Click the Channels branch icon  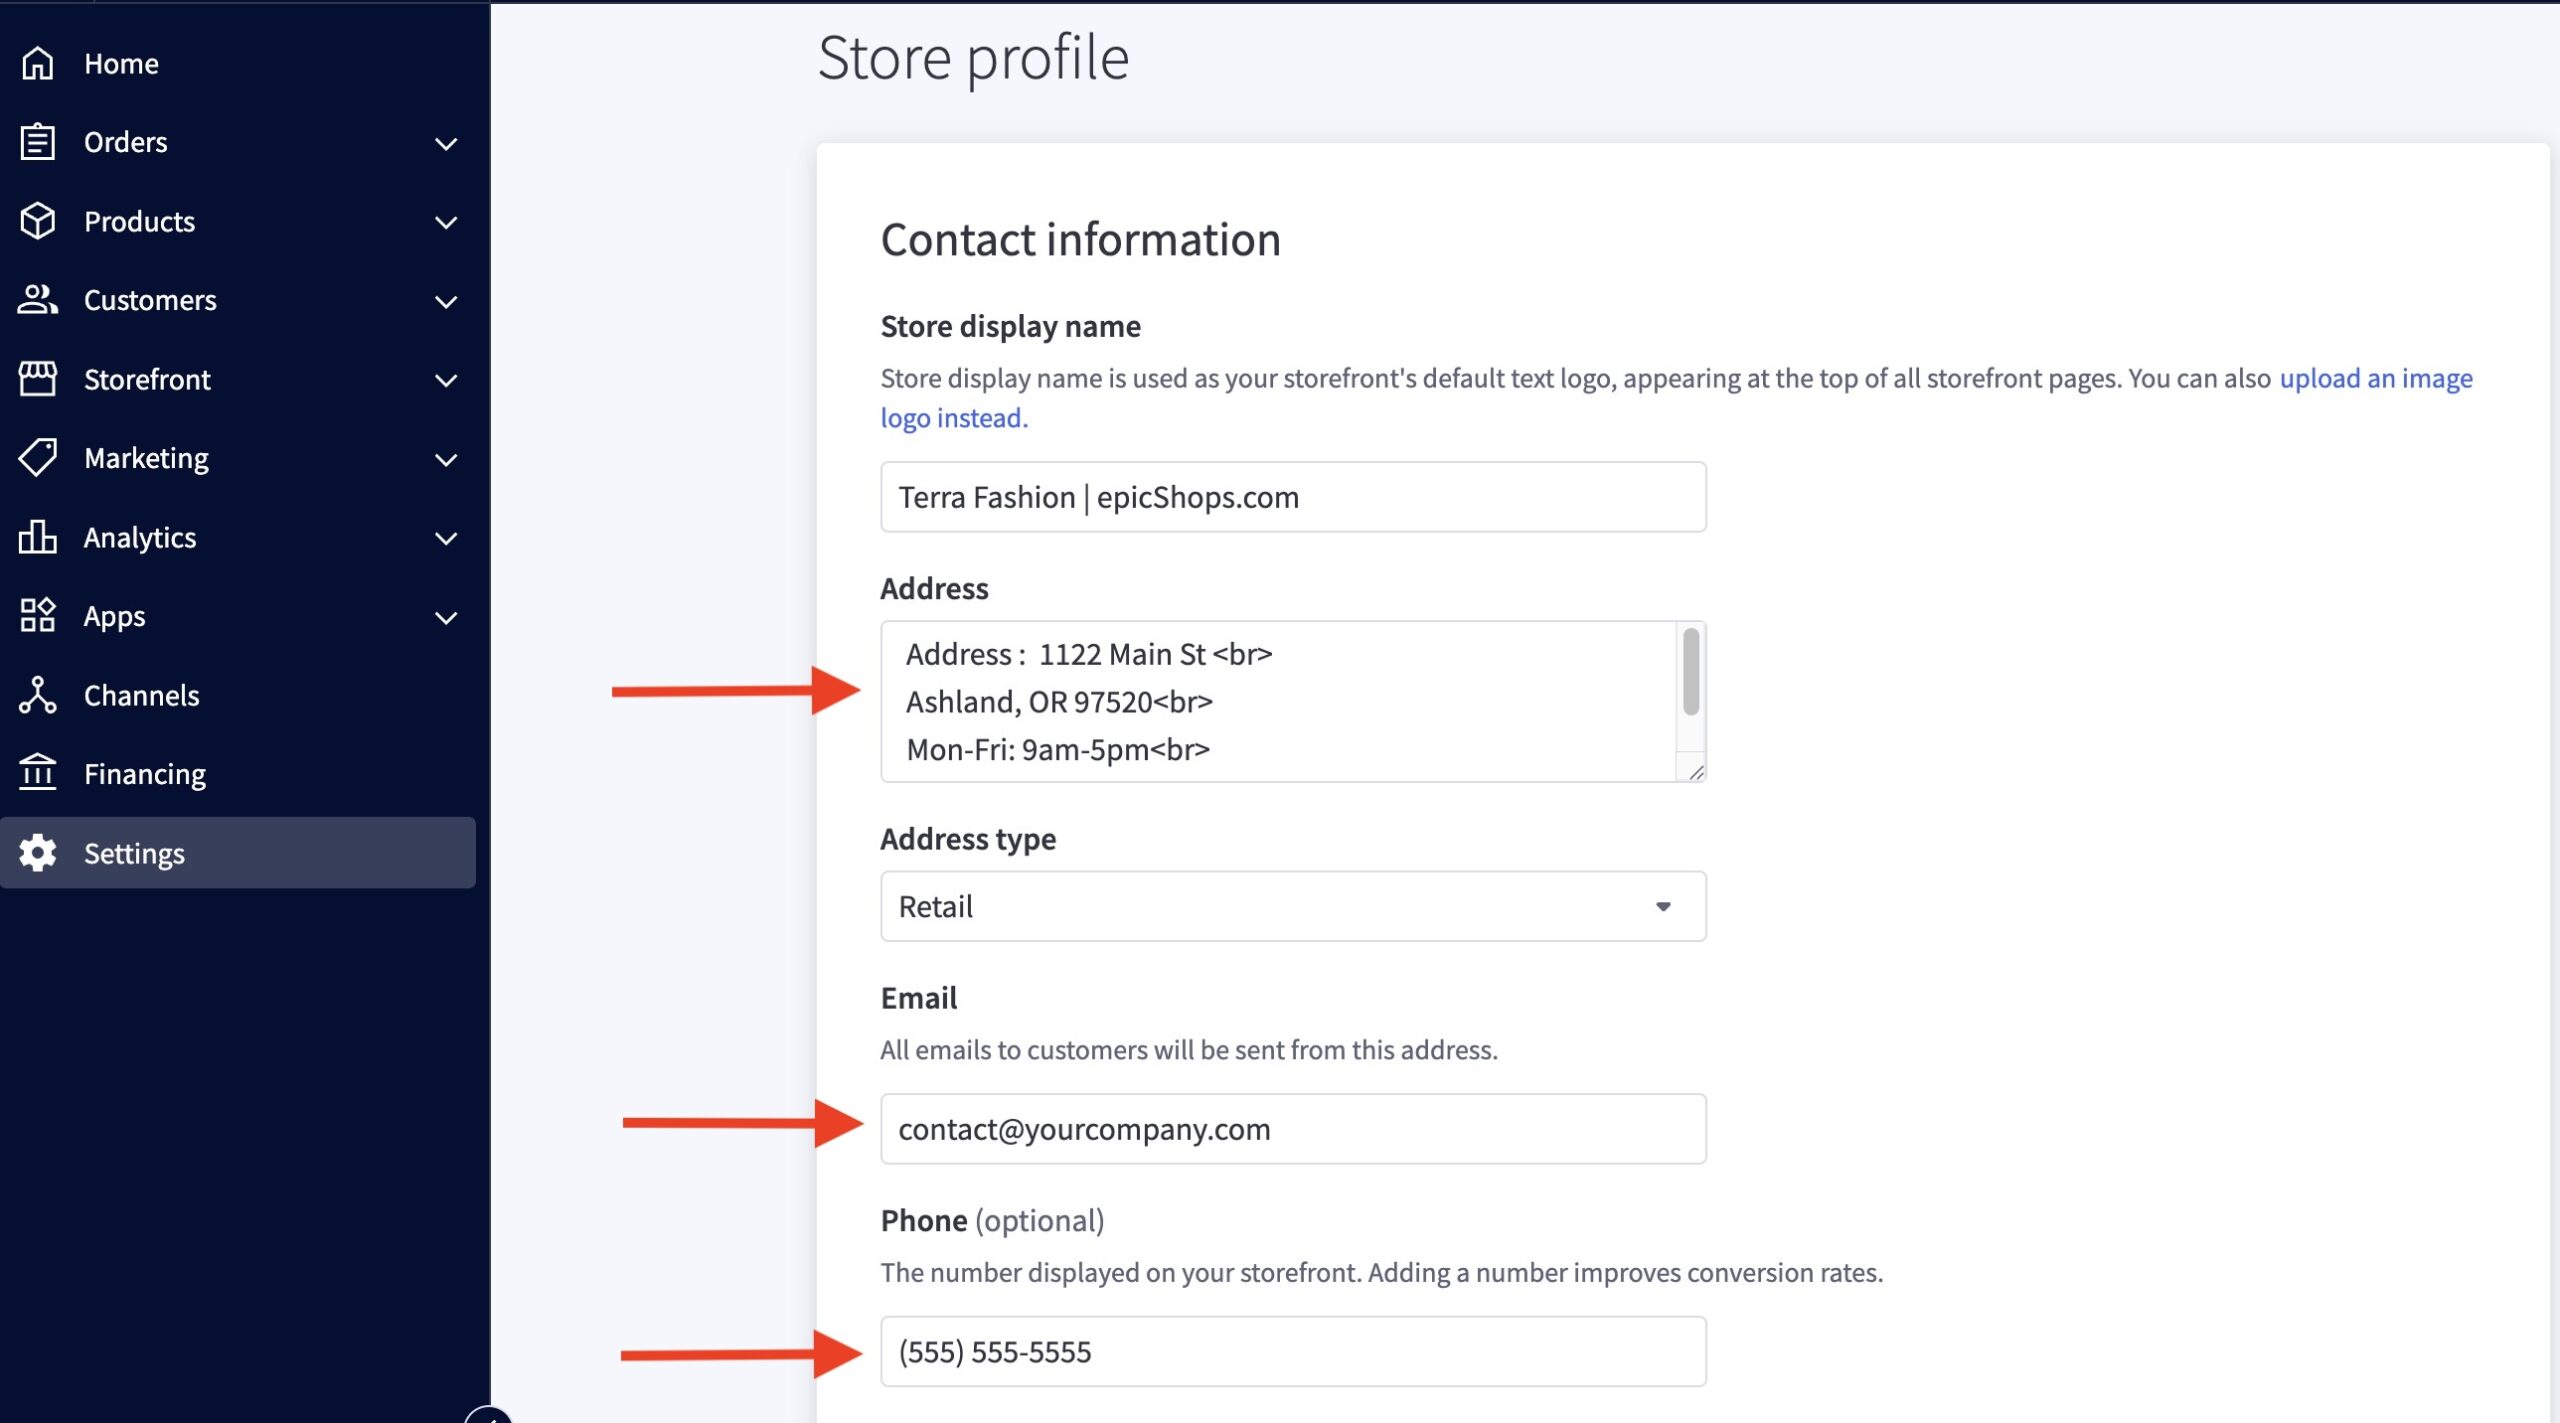click(38, 695)
